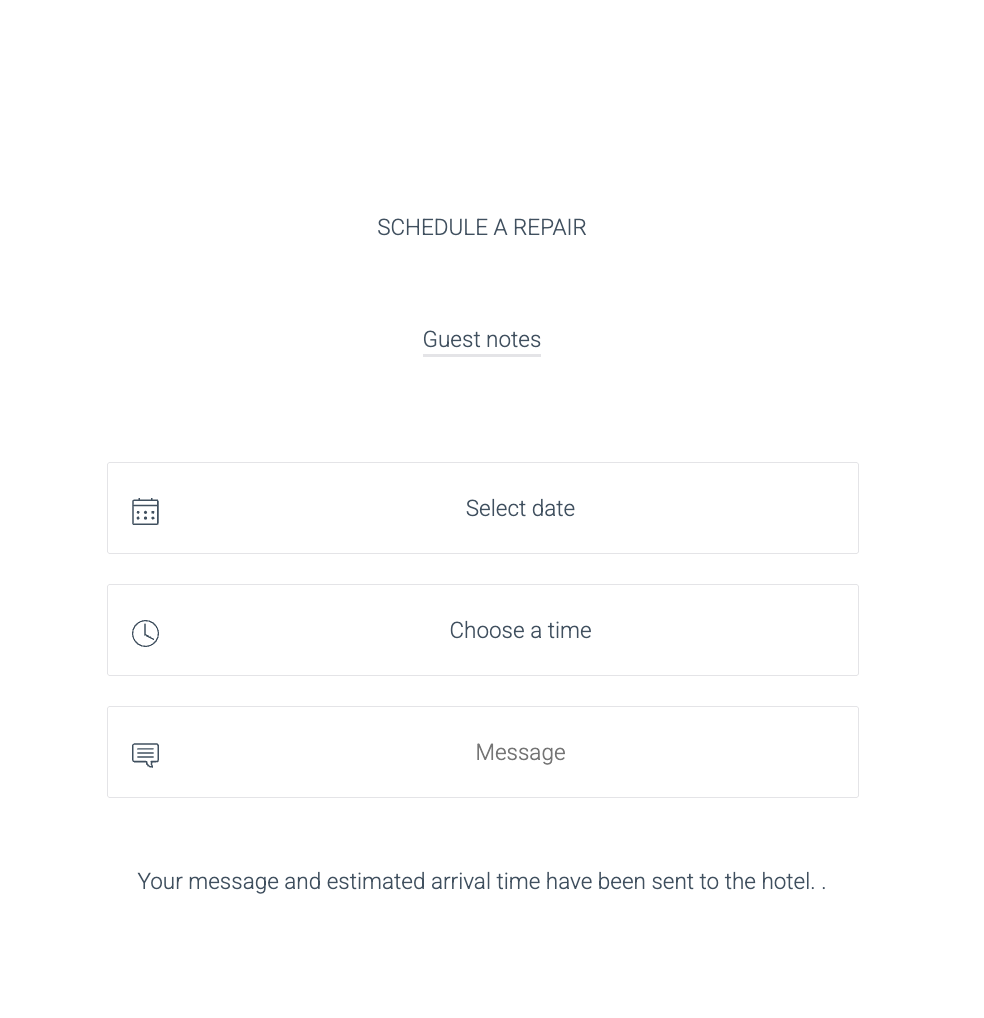Click the clock icon
Screen dimensions: 984x1018
click(x=145, y=633)
